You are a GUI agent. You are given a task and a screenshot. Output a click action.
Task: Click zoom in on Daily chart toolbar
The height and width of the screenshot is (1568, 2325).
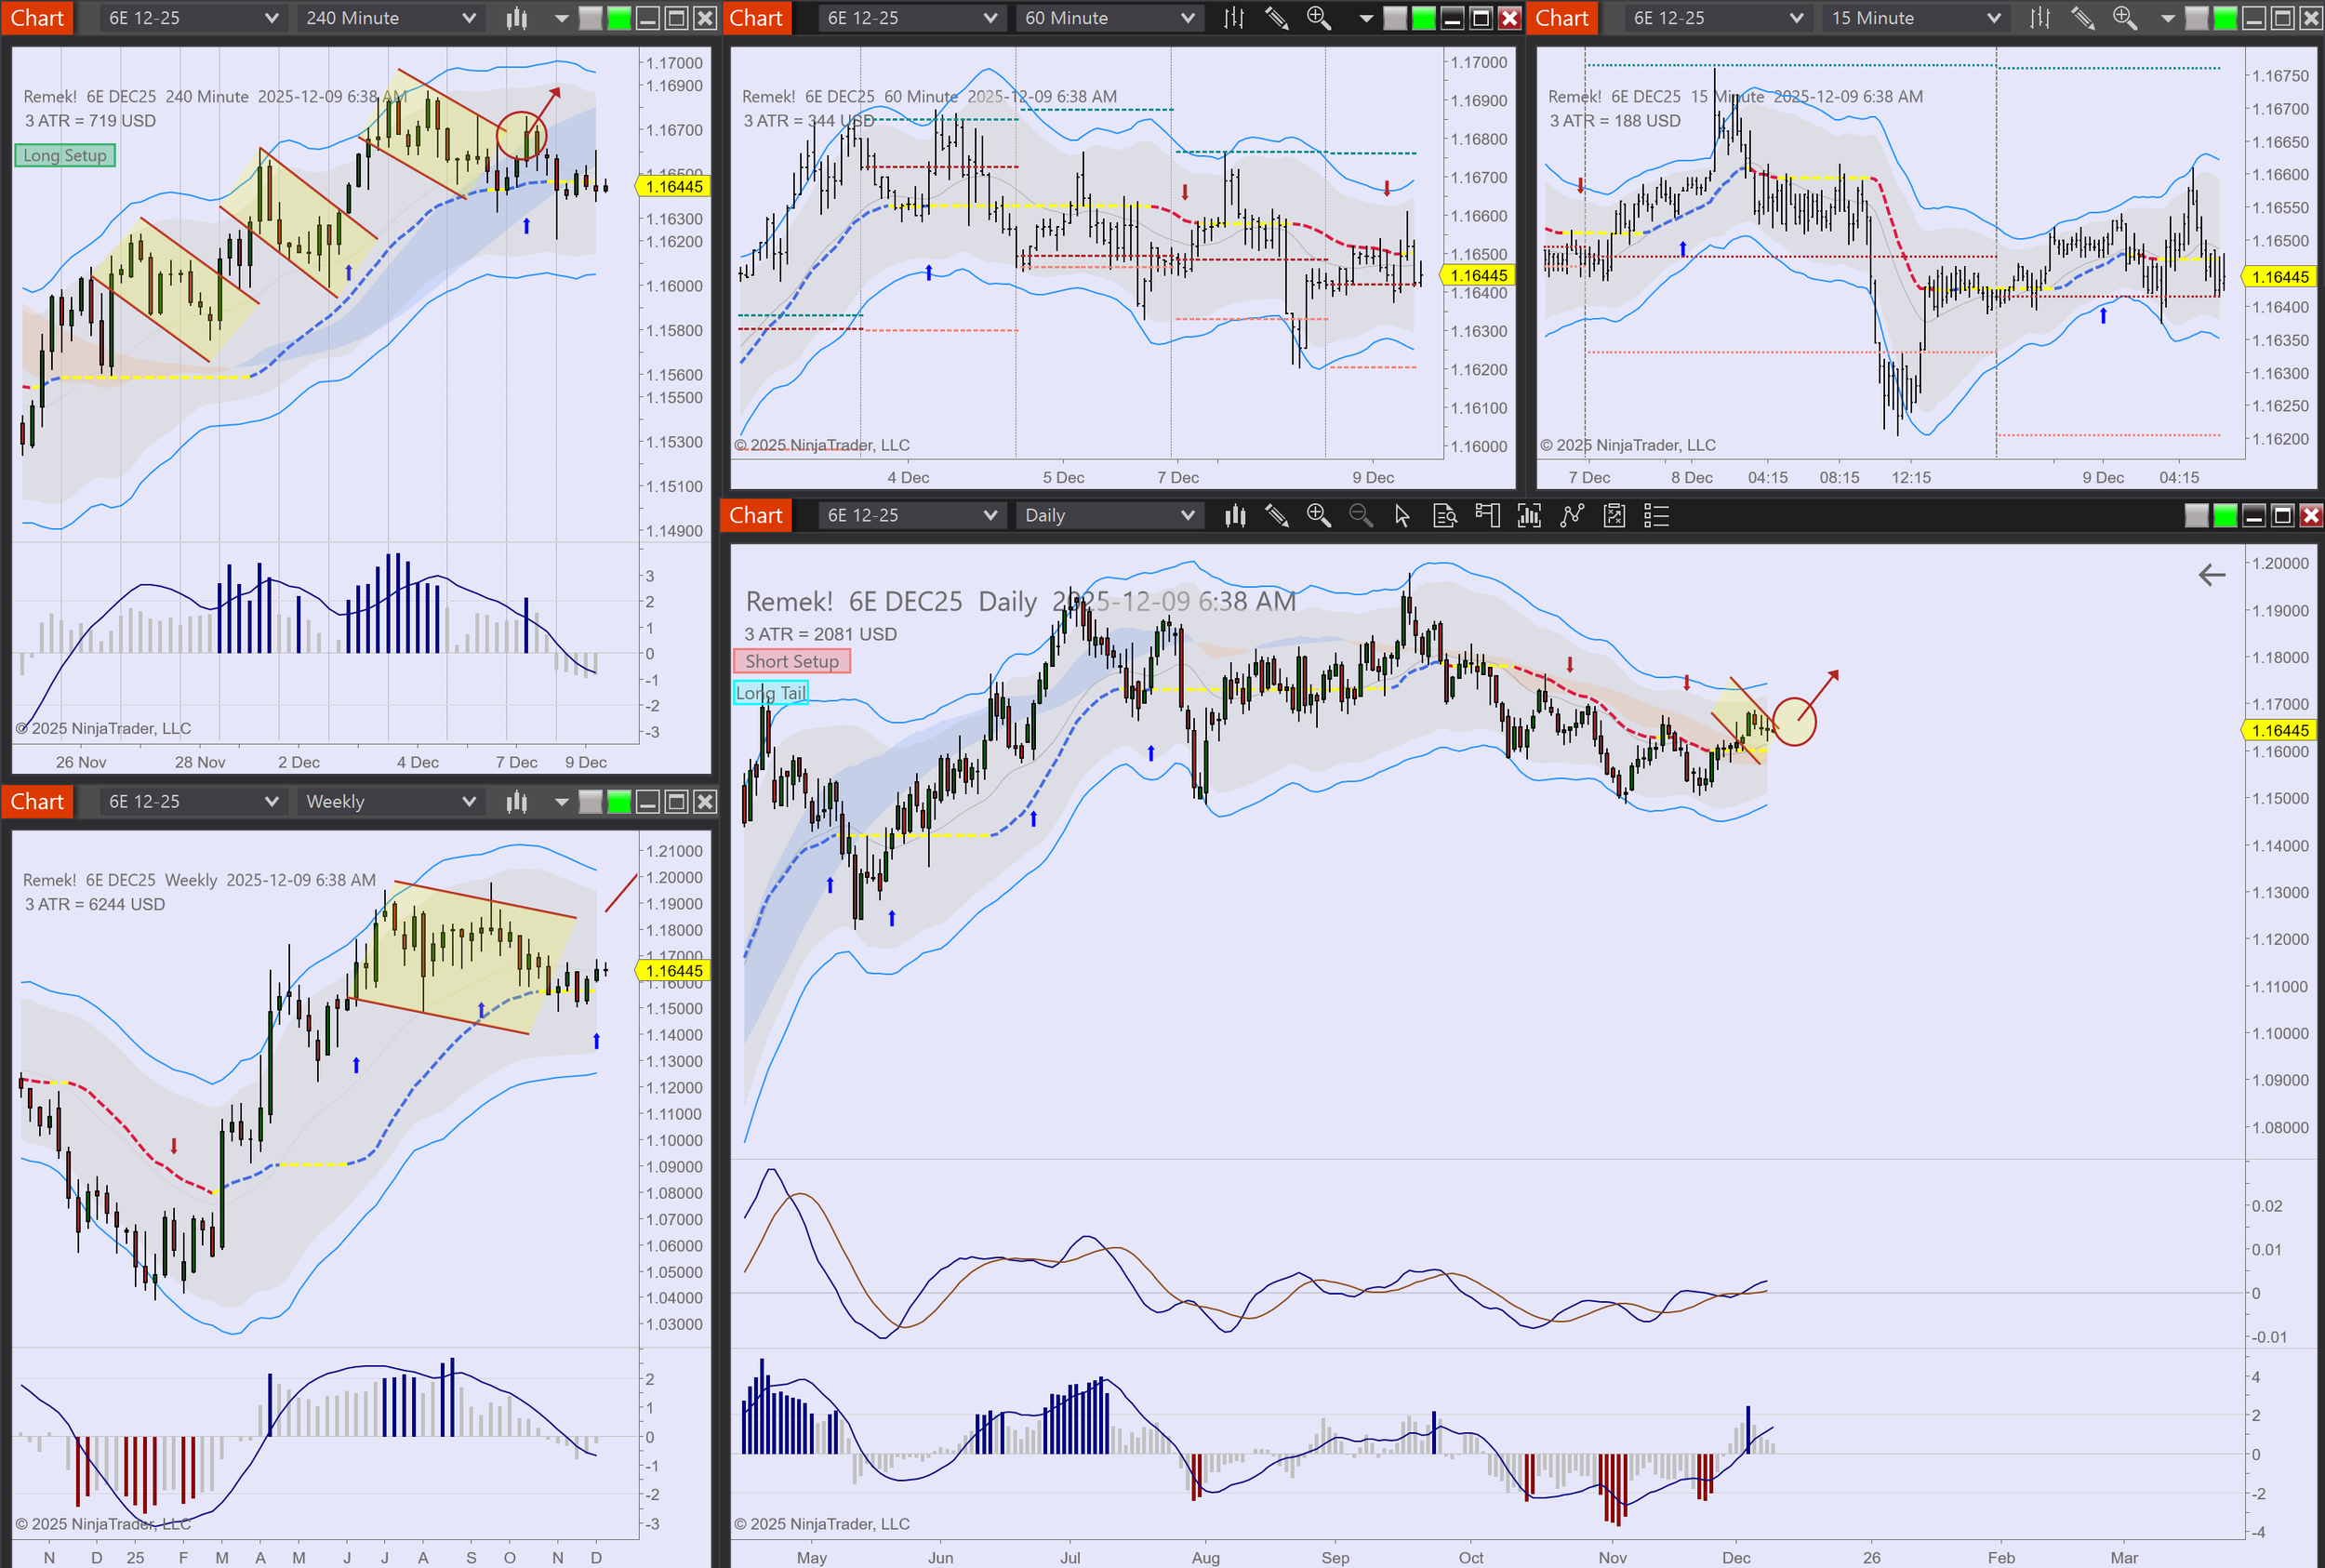(x=1319, y=515)
